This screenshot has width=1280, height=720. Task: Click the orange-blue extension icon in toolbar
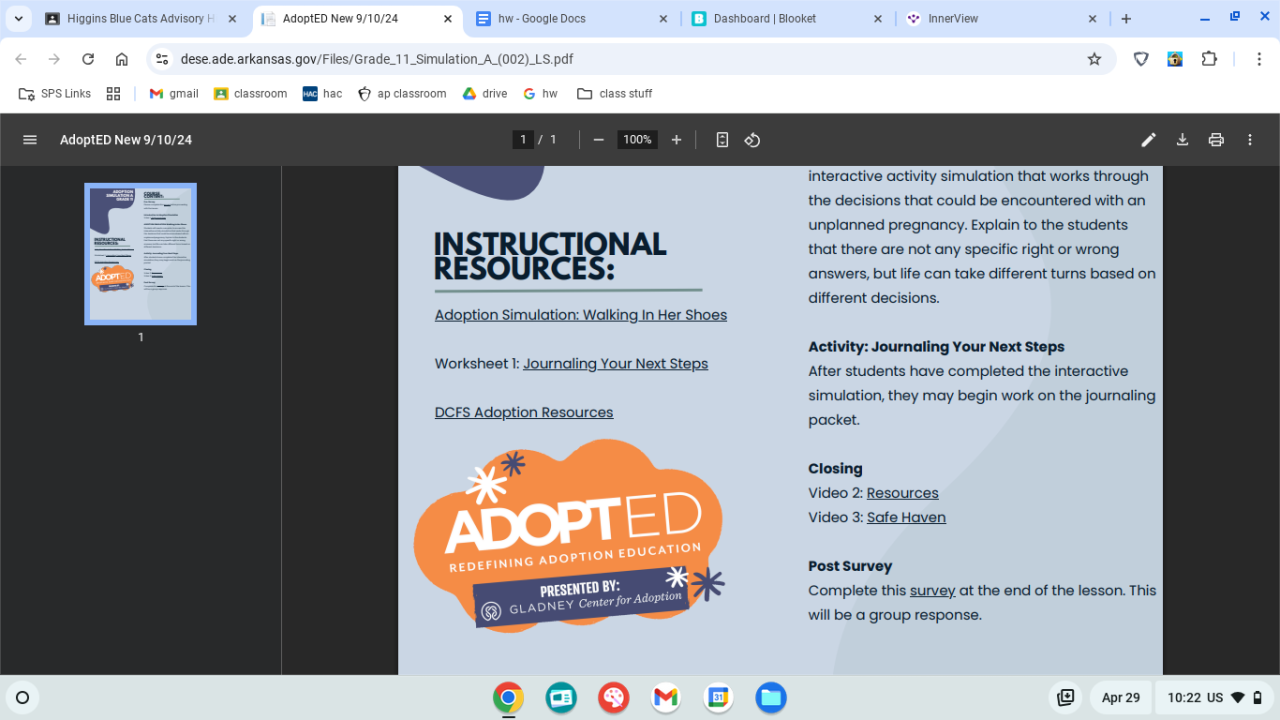pos(1175,59)
